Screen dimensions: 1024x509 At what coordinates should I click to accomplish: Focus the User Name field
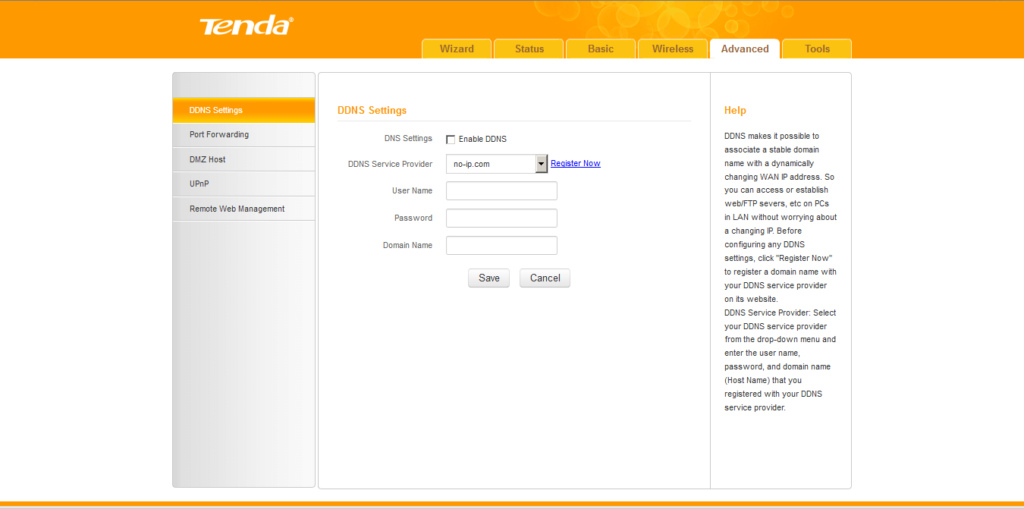pyautogui.click(x=501, y=191)
